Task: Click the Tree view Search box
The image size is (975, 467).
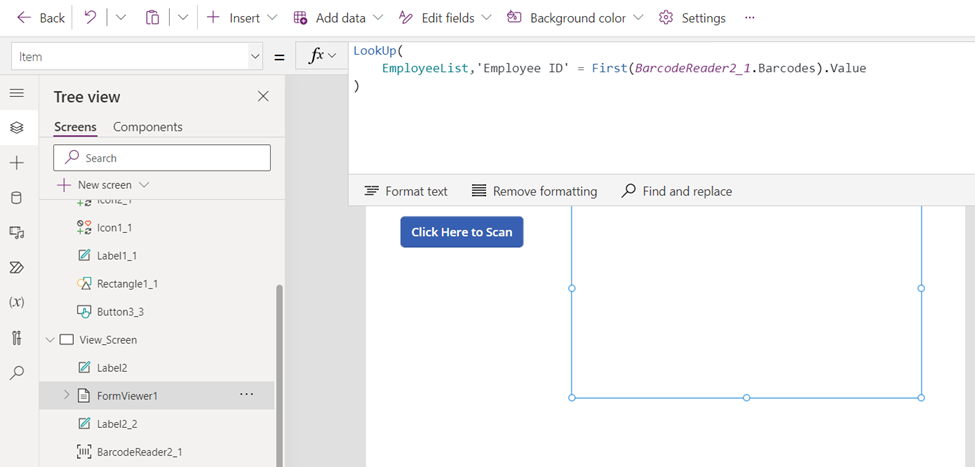Action: tap(162, 158)
